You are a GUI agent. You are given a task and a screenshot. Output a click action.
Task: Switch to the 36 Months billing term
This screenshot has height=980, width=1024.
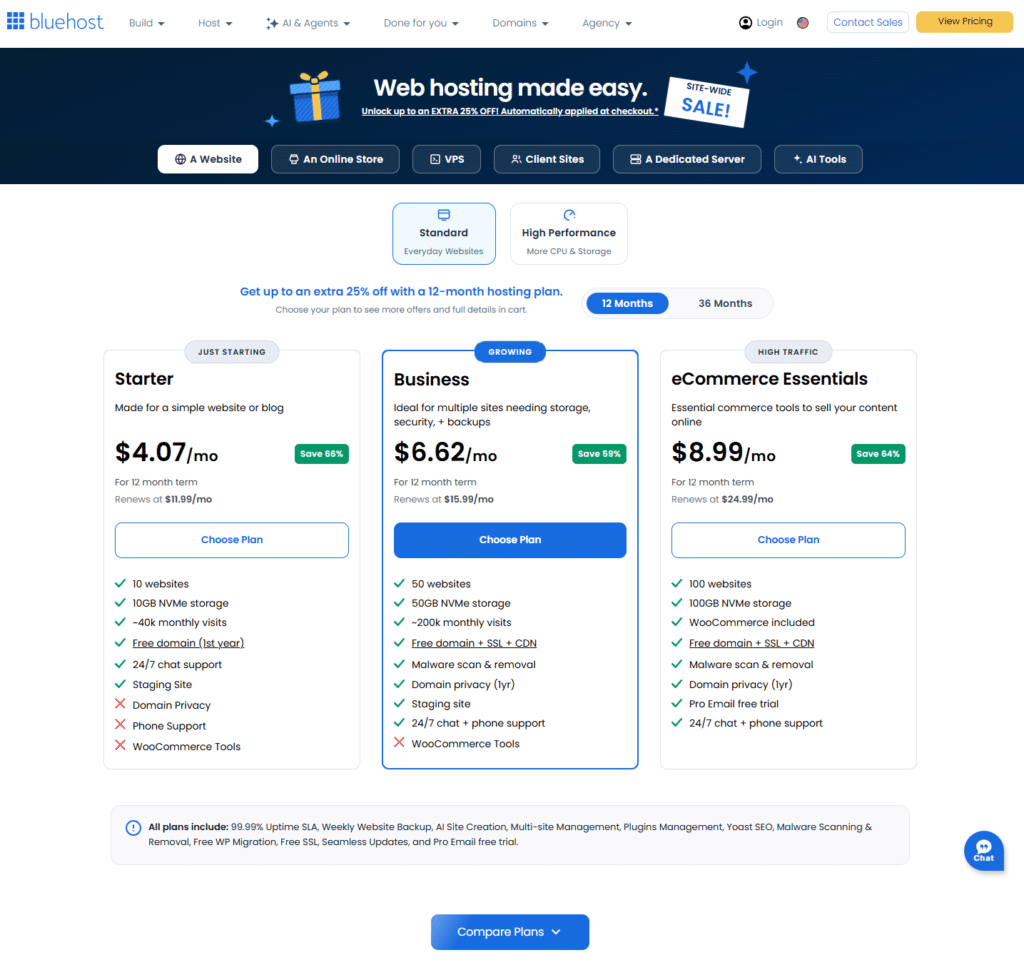(x=725, y=304)
